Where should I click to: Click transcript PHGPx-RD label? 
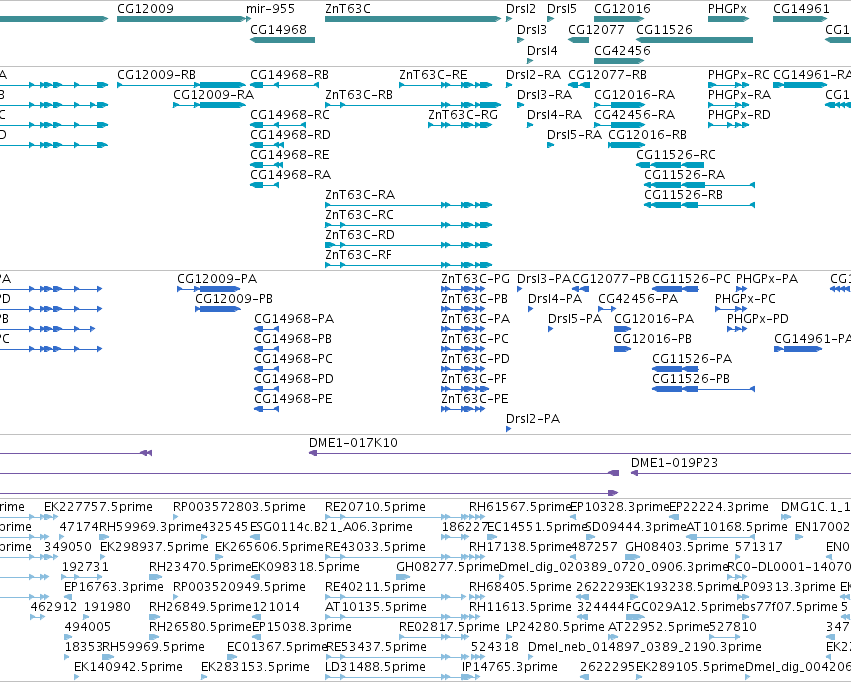[739, 114]
